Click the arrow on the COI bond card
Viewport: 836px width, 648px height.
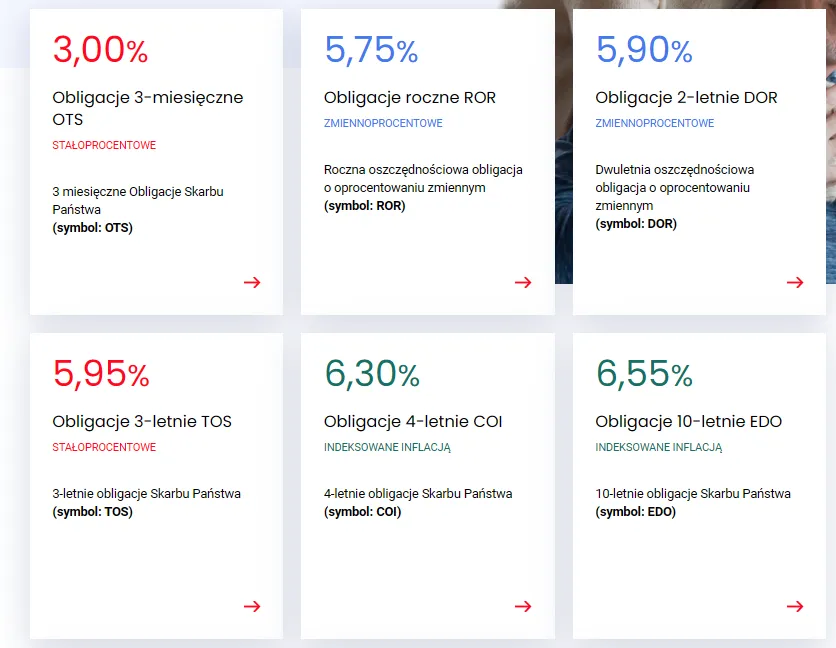pyautogui.click(x=523, y=606)
